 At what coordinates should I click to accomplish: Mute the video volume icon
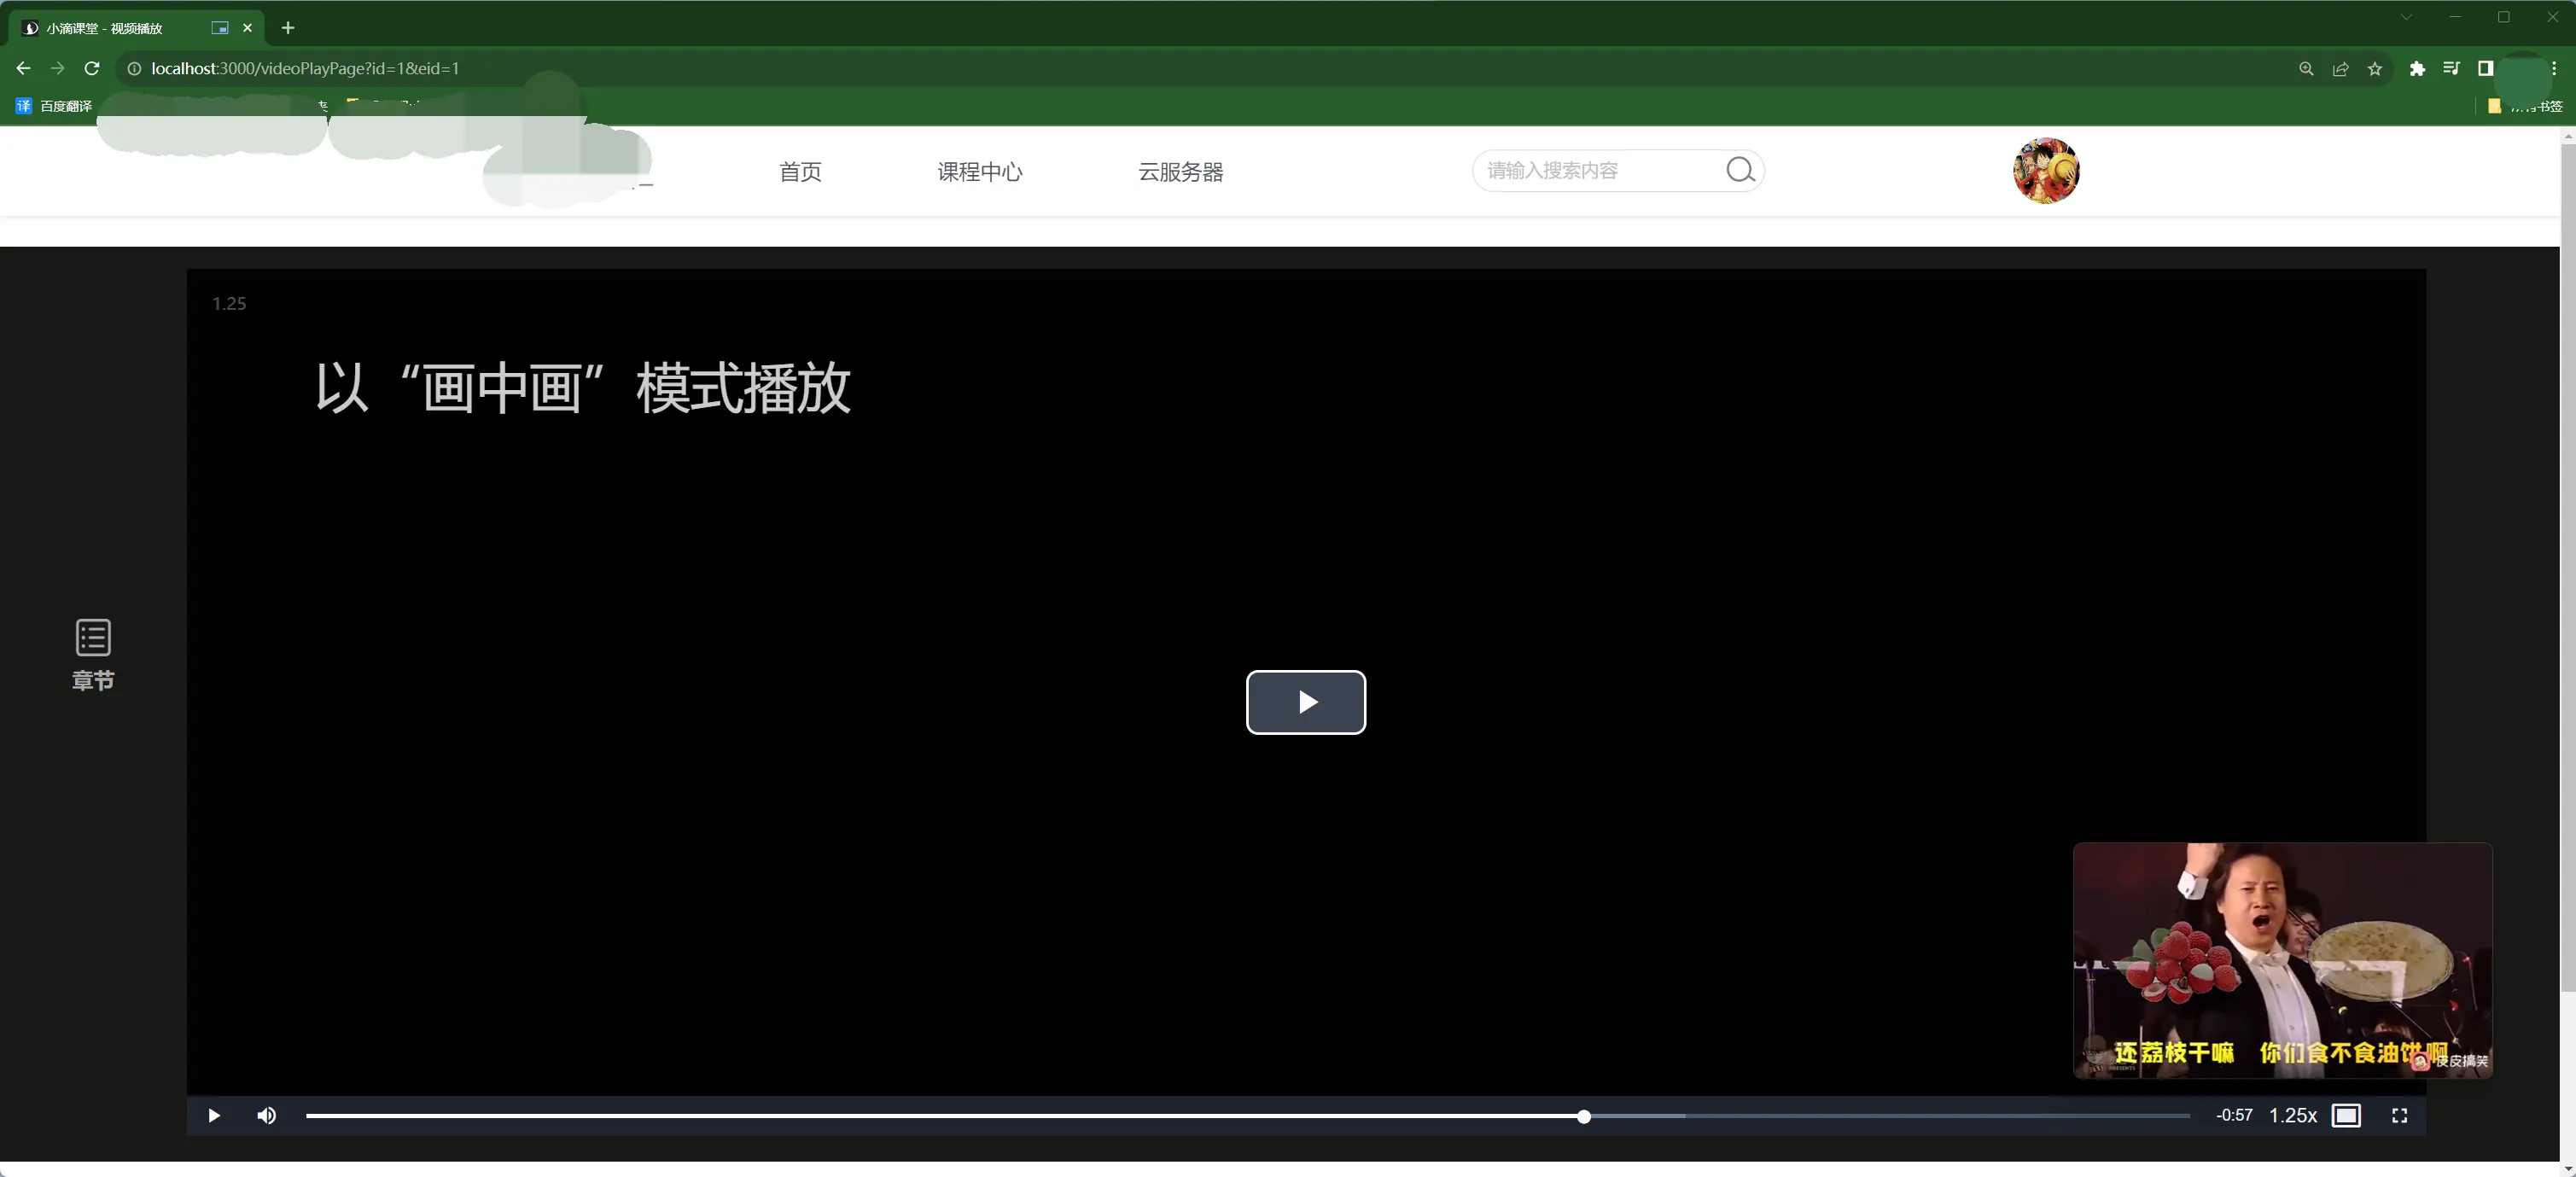tap(266, 1115)
